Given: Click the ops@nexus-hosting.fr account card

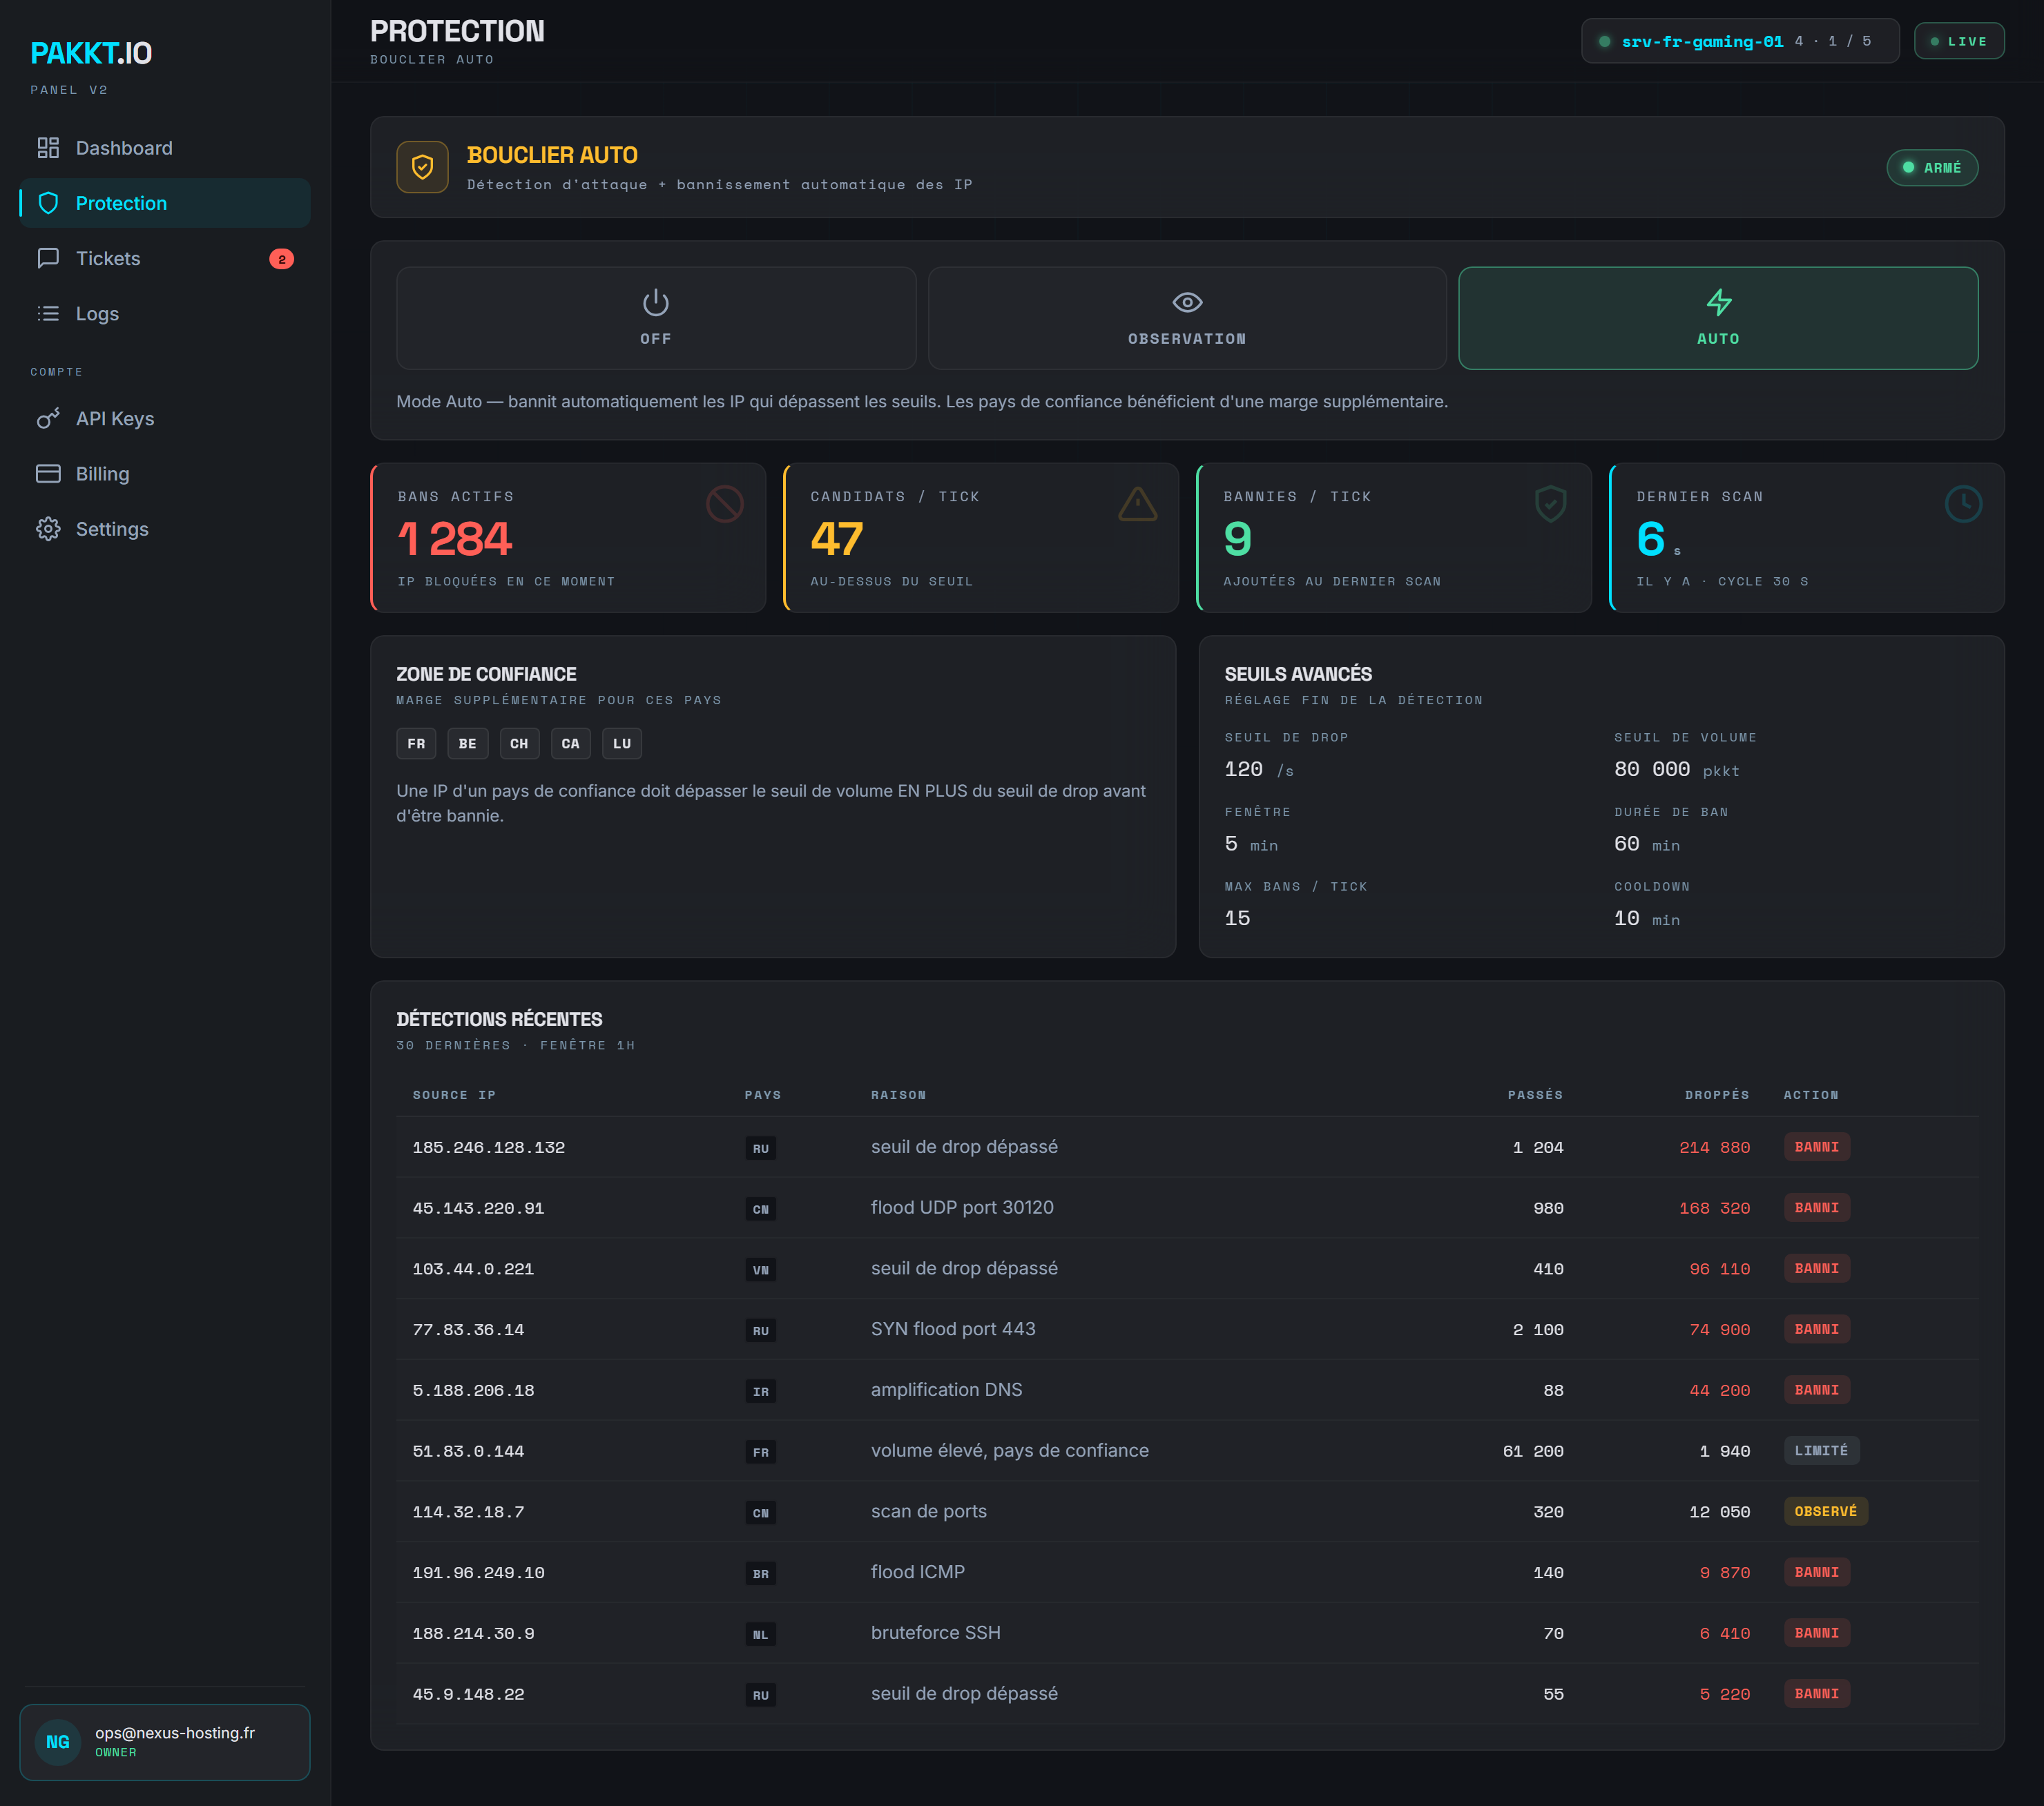Looking at the screenshot, I should (x=165, y=1742).
